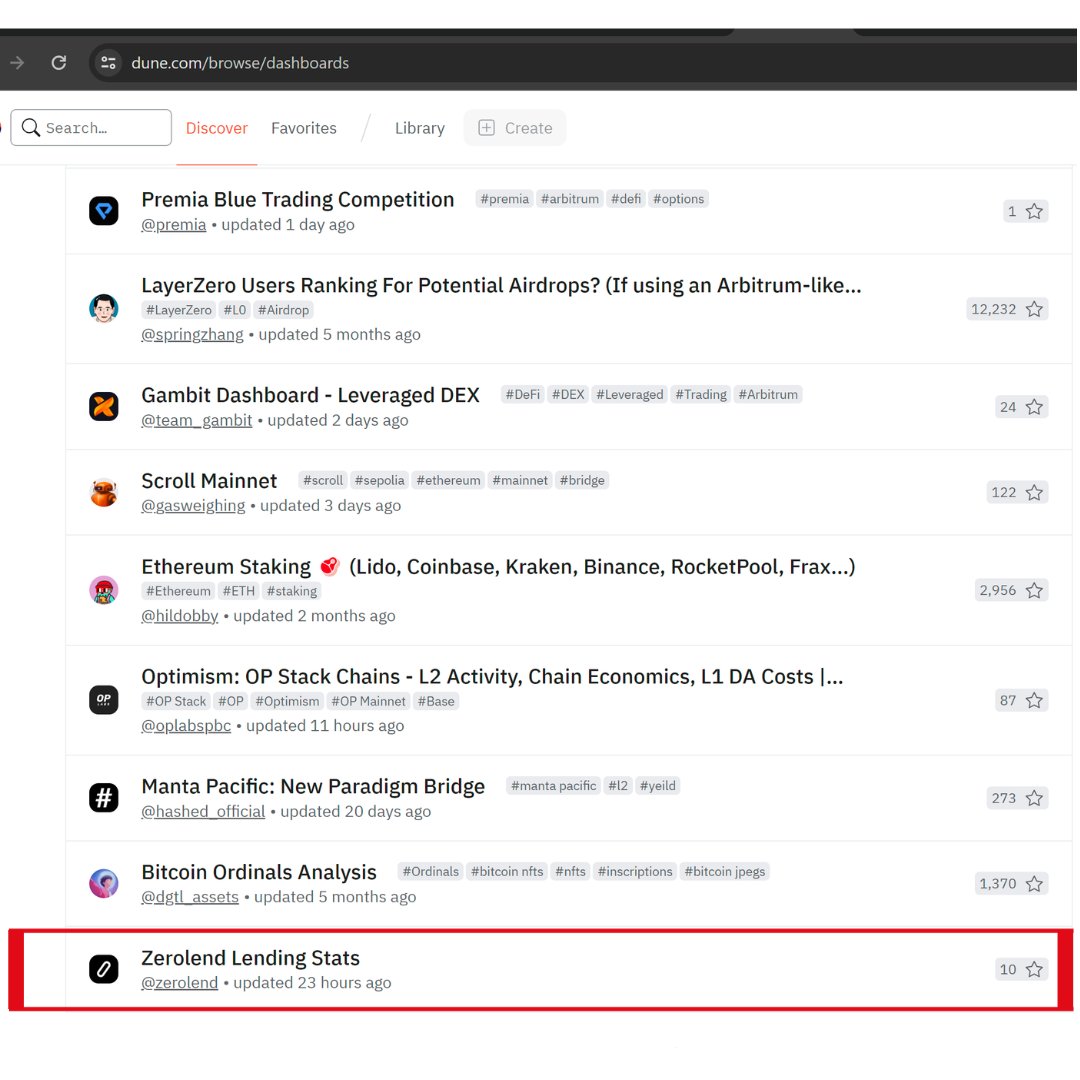The image size is (1080, 1080).
Task: Open Optimism: OP Stack Chains dashboard
Action: click(492, 676)
